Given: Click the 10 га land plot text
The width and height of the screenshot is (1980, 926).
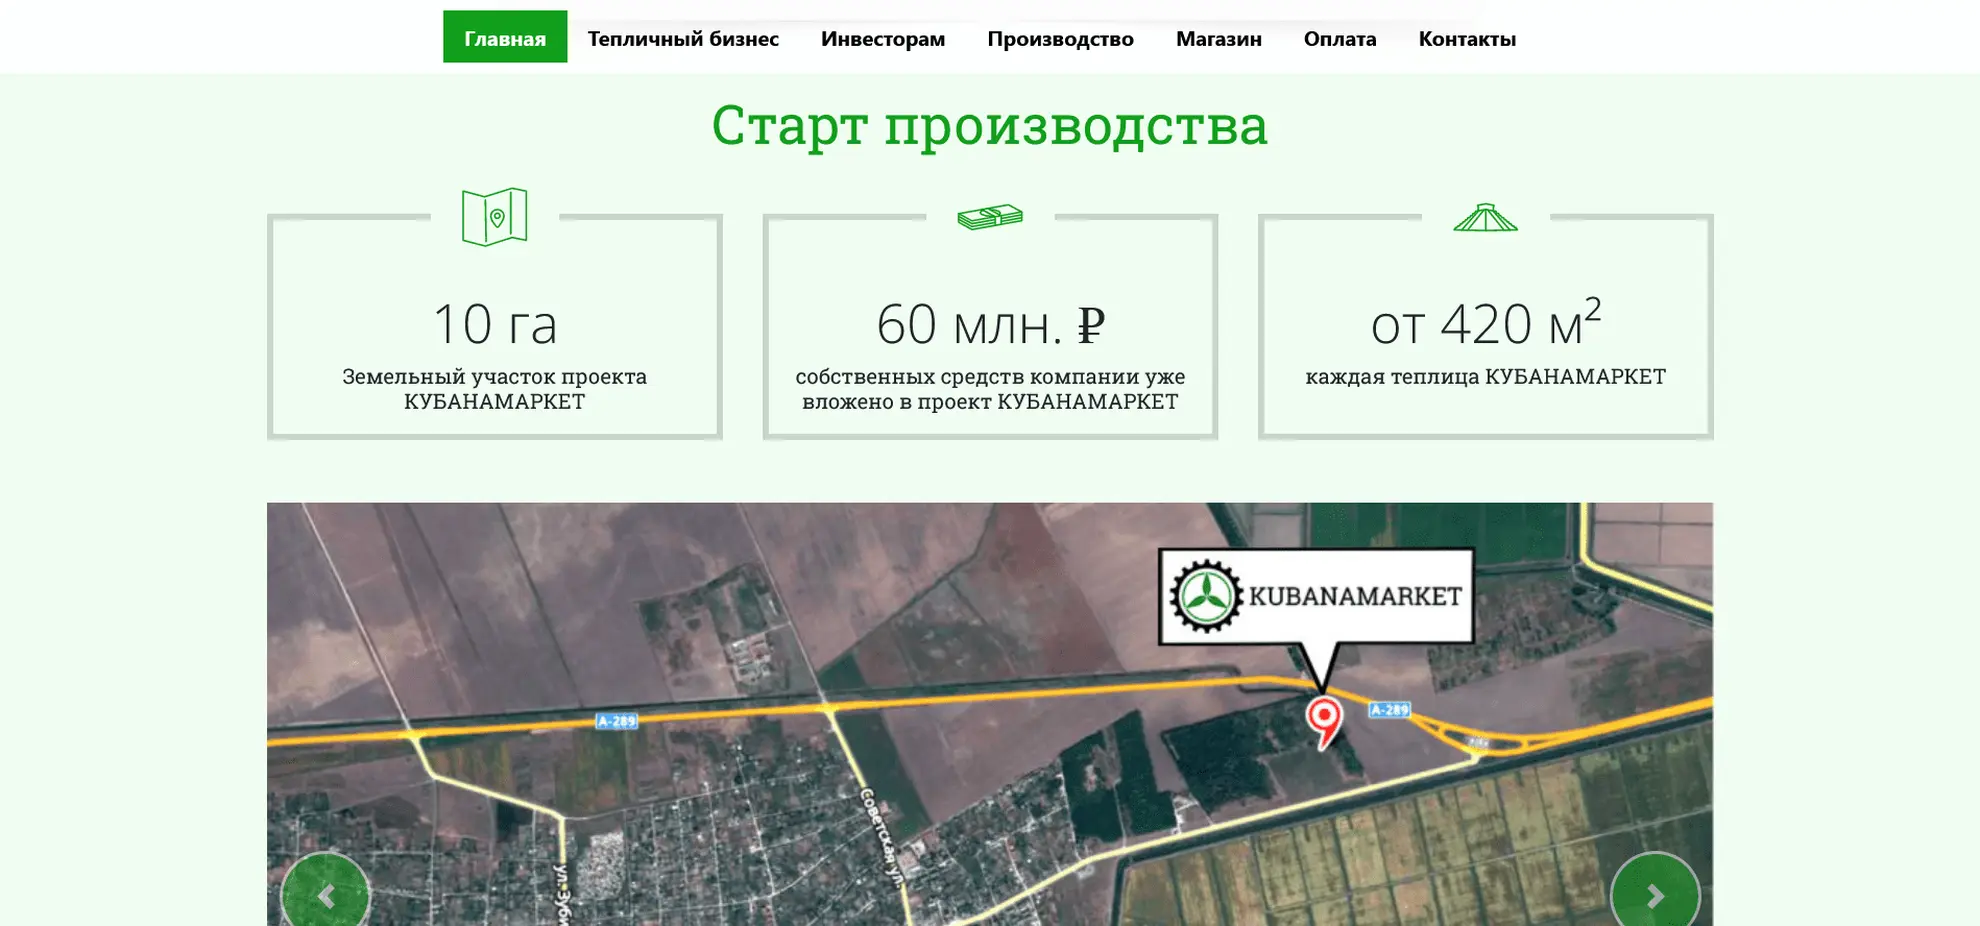Looking at the screenshot, I should tap(494, 324).
